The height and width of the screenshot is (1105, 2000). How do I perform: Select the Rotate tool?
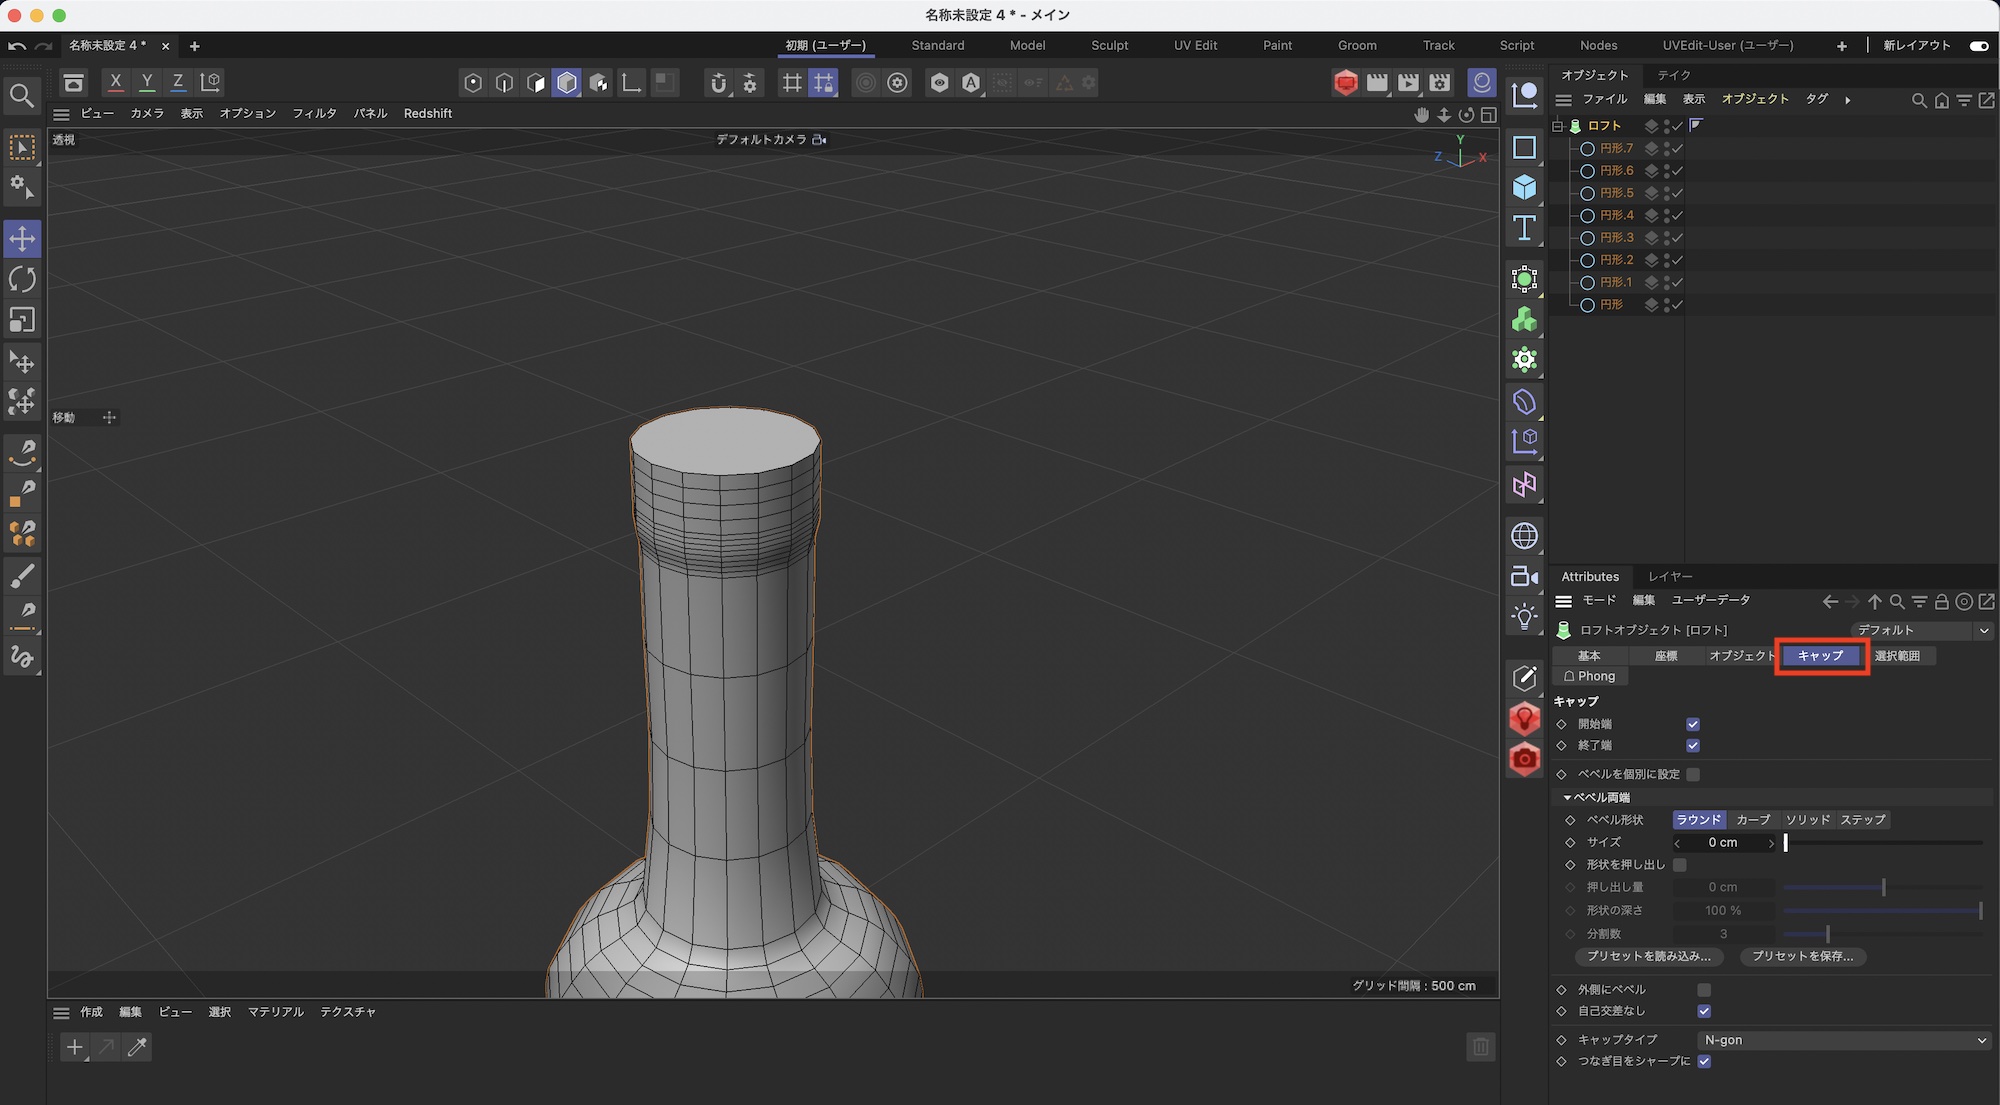[22, 279]
